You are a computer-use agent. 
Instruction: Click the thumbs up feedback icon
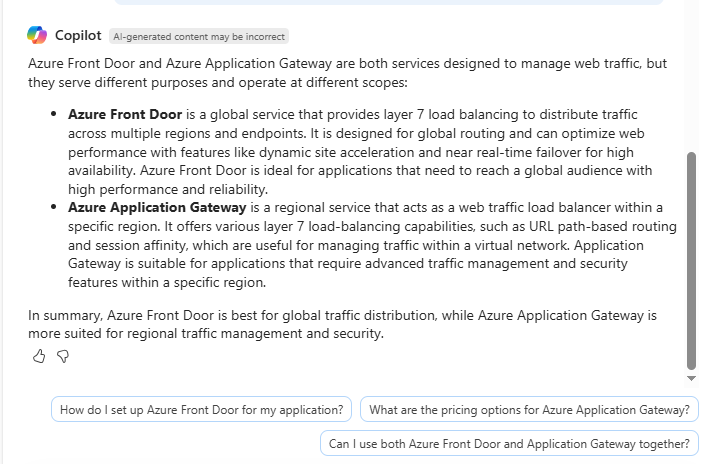click(39, 356)
